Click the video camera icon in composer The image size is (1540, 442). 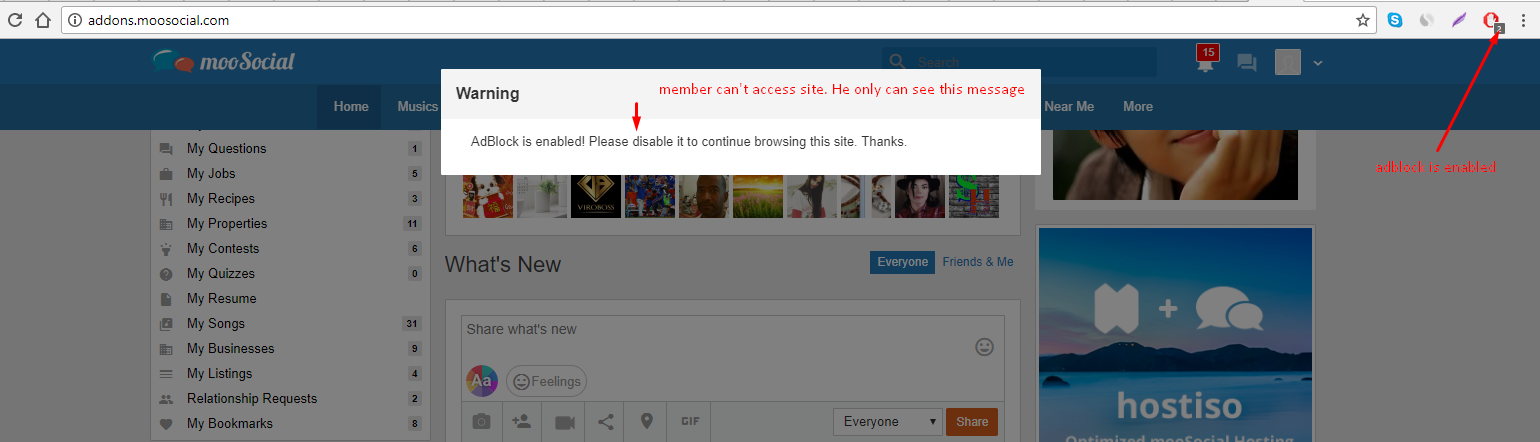tap(565, 422)
